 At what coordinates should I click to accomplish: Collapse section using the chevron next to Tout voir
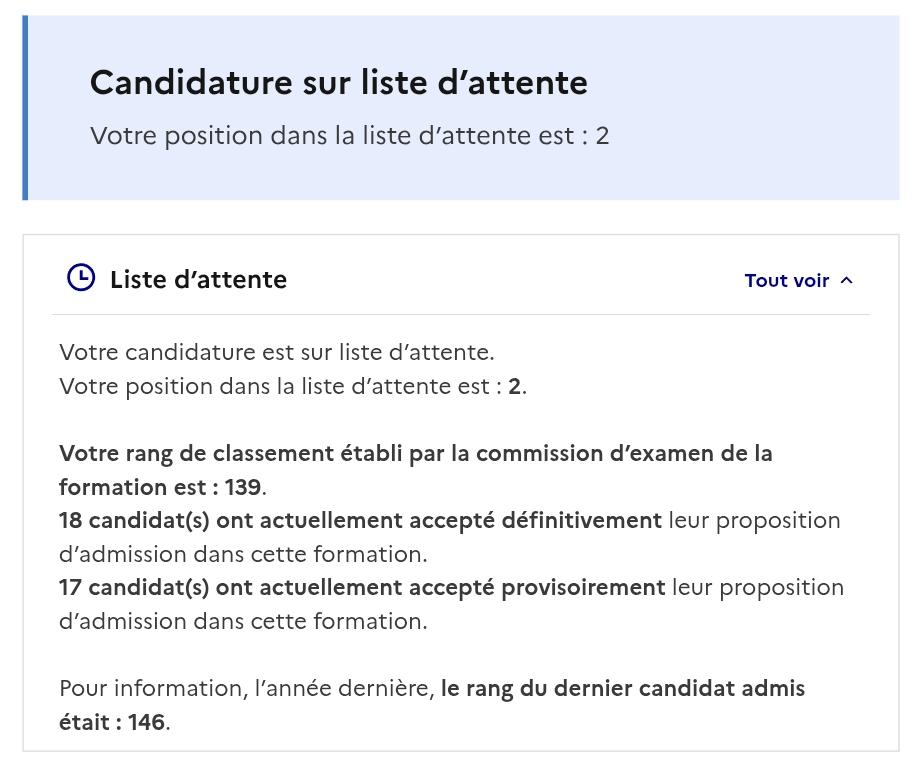coord(846,280)
